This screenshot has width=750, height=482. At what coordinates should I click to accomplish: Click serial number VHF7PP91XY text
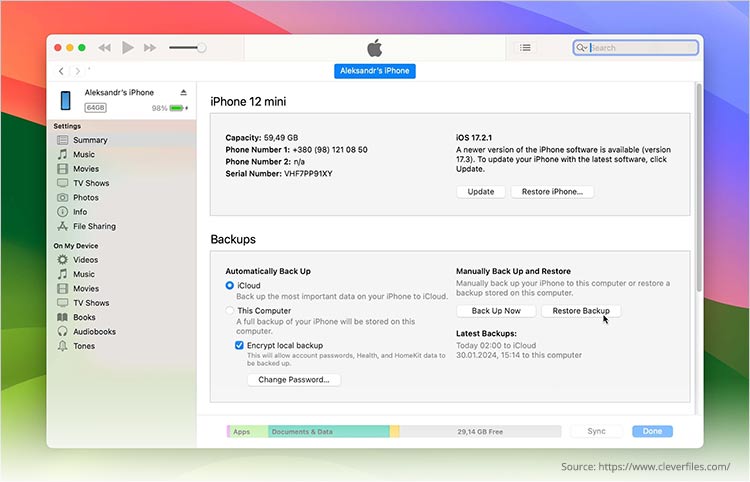(x=308, y=174)
